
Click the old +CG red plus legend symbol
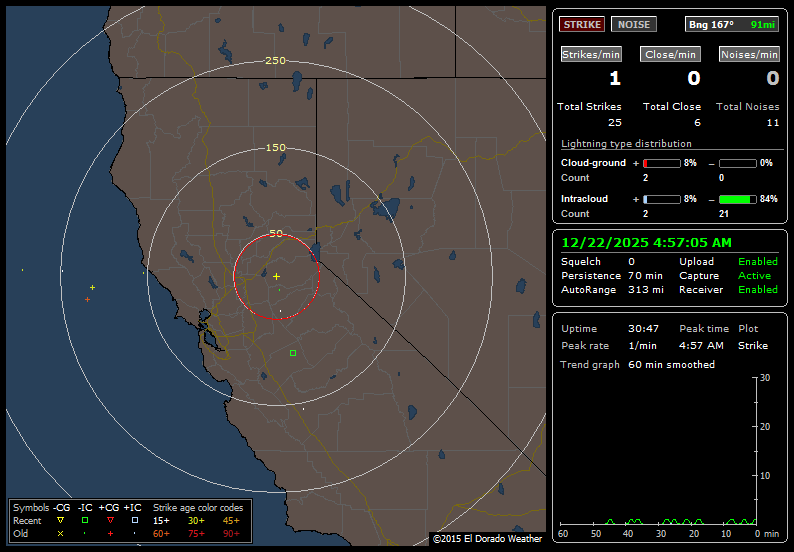pos(110,534)
